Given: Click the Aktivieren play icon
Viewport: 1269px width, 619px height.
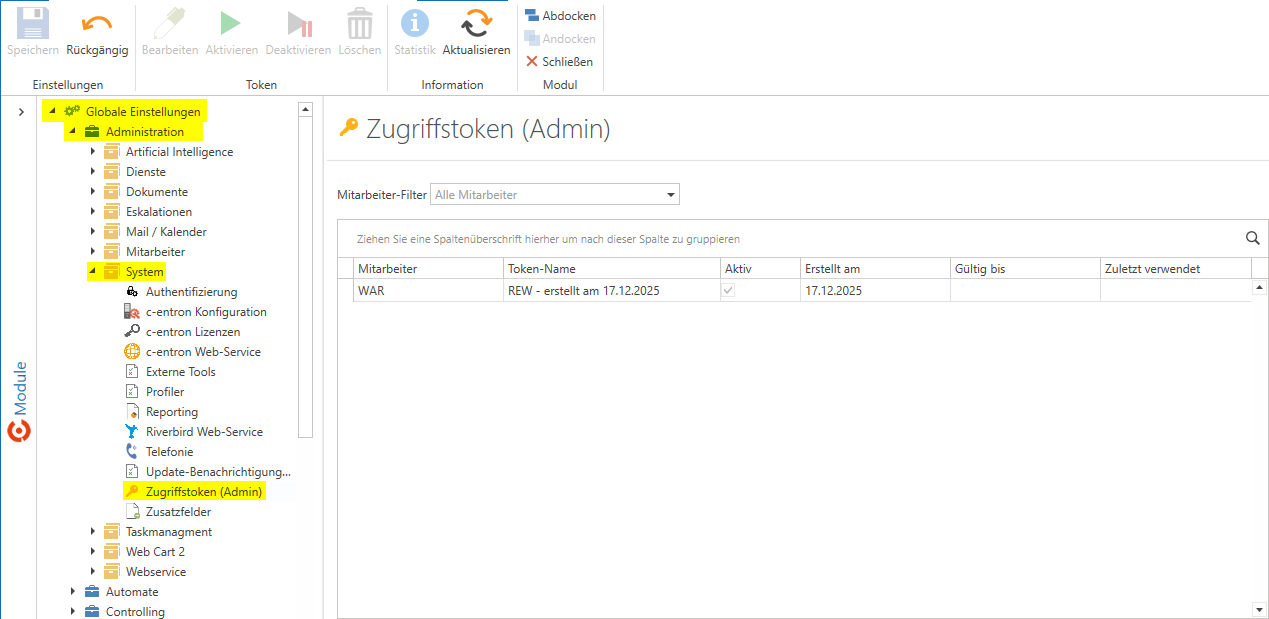Looking at the screenshot, I should (231, 22).
